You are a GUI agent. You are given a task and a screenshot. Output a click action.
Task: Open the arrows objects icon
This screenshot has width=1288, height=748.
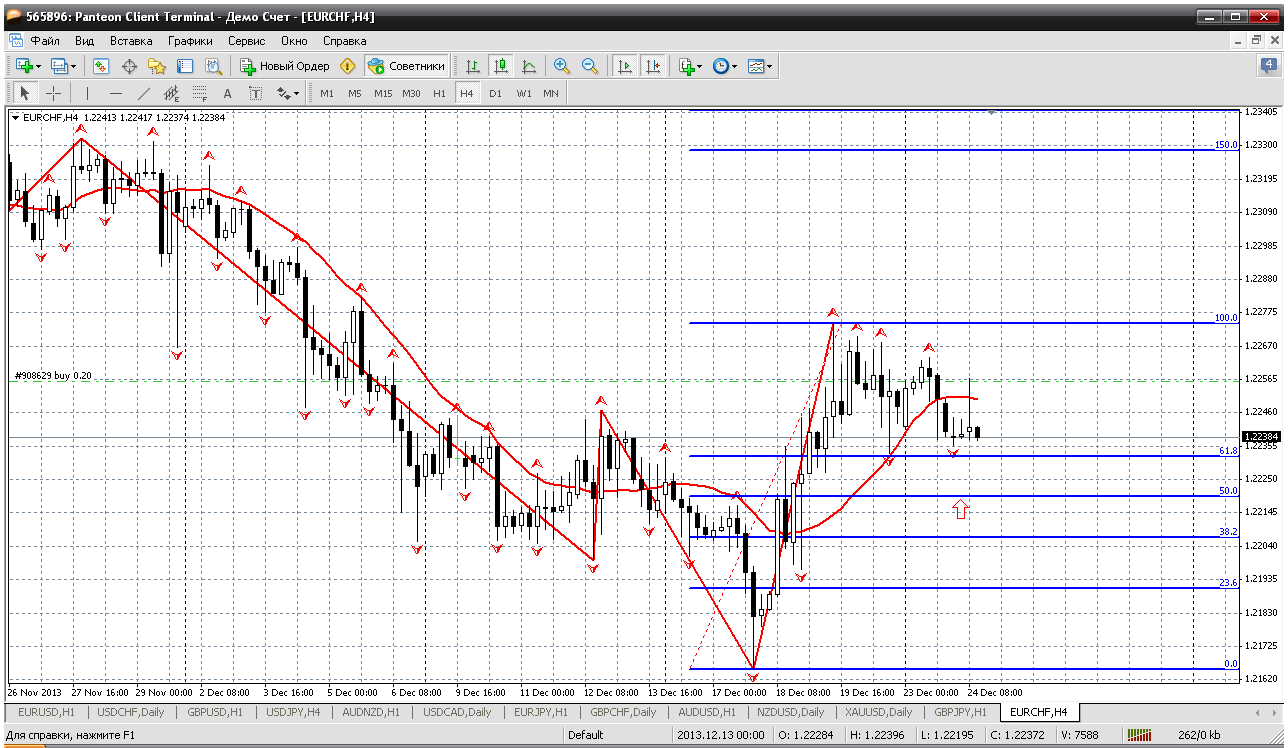click(283, 93)
